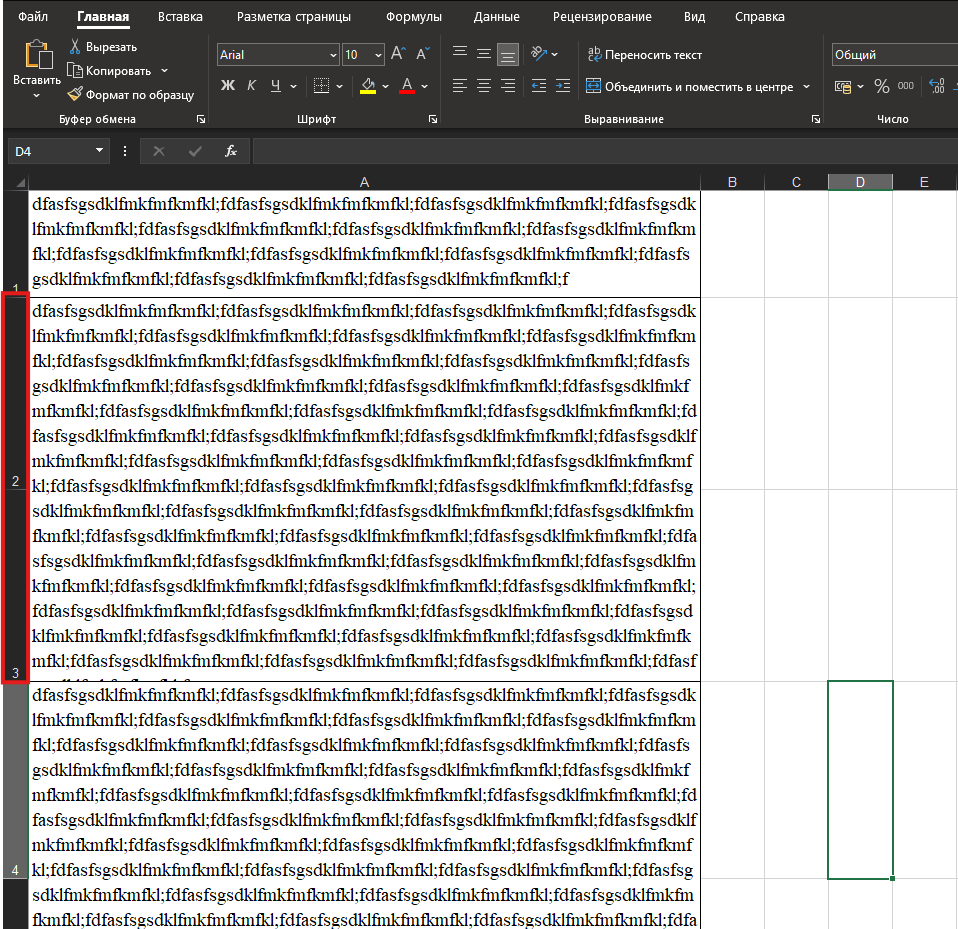Switch to Разметка страницы tab
The height and width of the screenshot is (929, 958).
pos(294,16)
